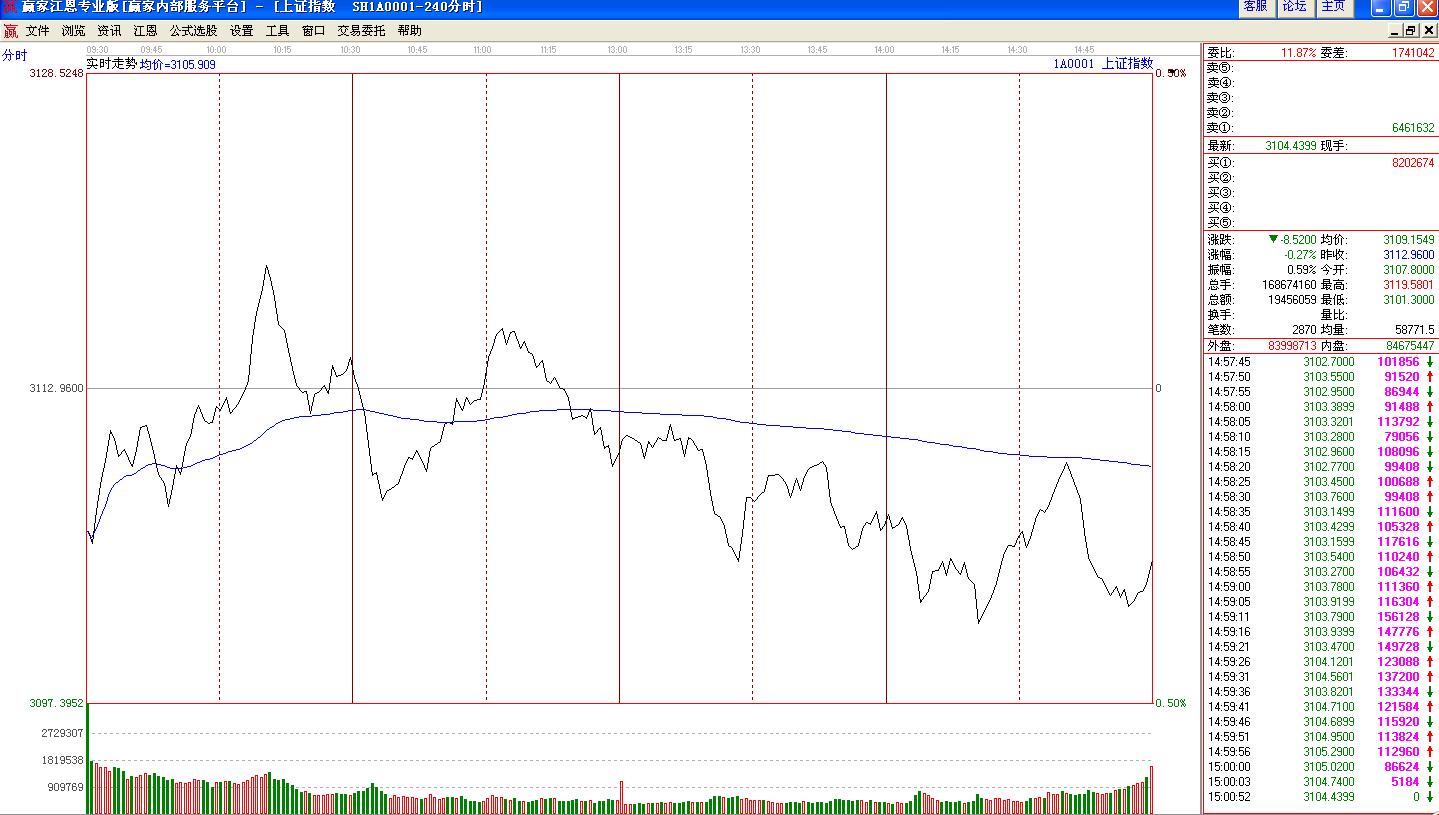Screen dimensions: 1439x815
Task: Open the 文件 menu
Action: (37, 31)
